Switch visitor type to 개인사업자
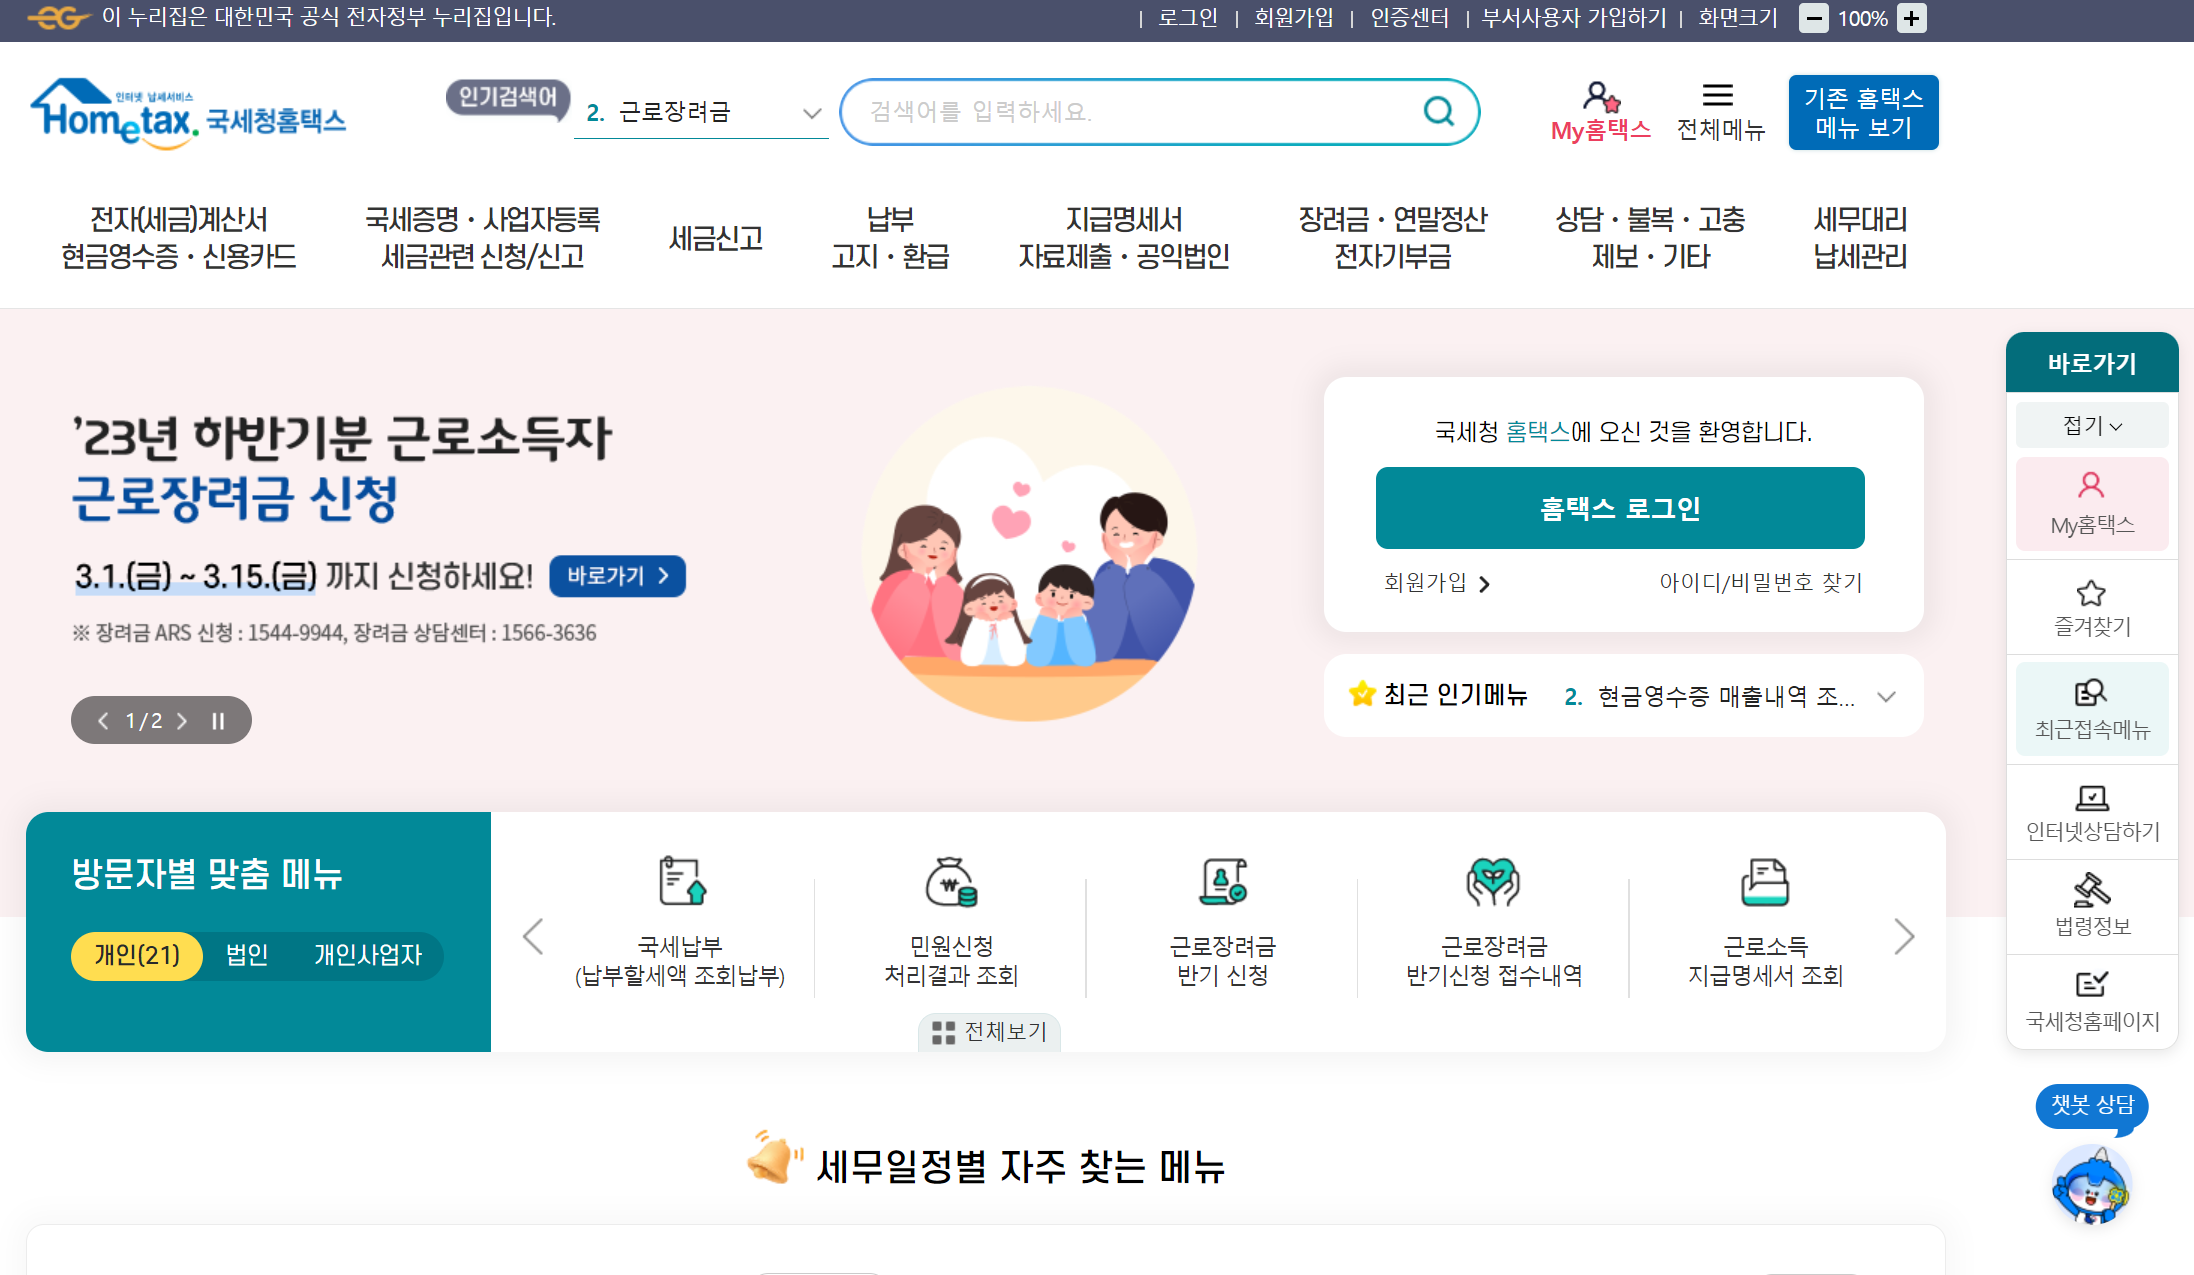 368,955
